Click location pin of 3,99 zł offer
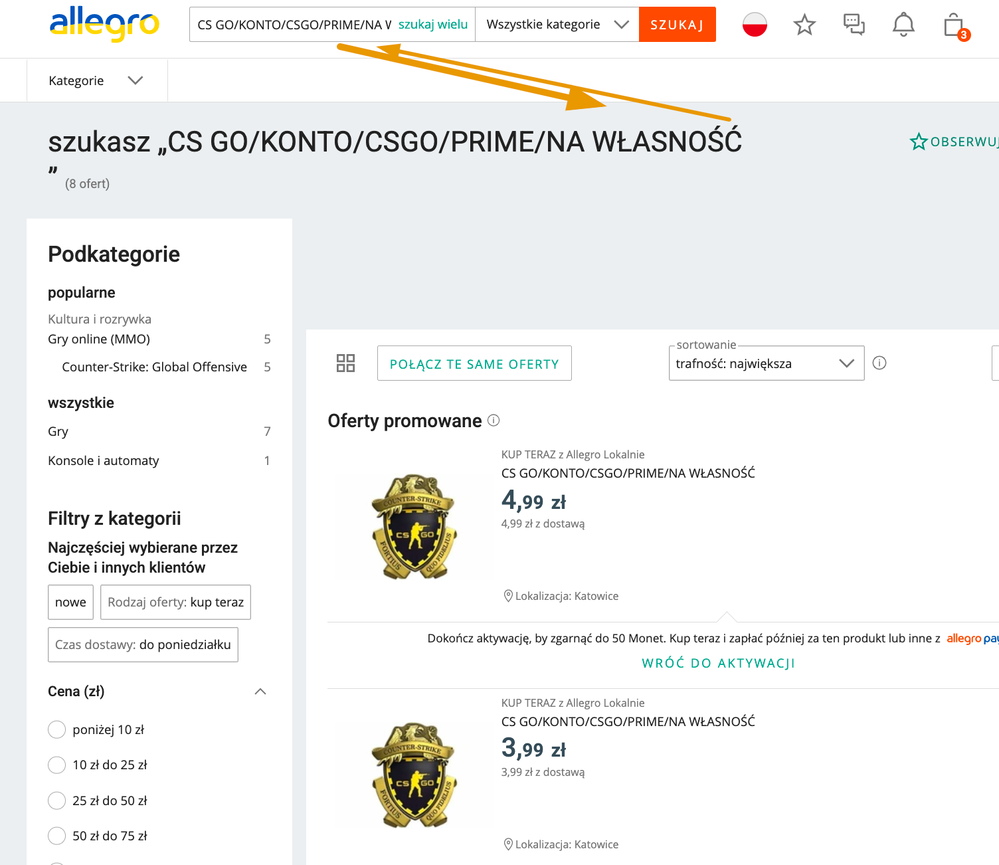 [508, 845]
